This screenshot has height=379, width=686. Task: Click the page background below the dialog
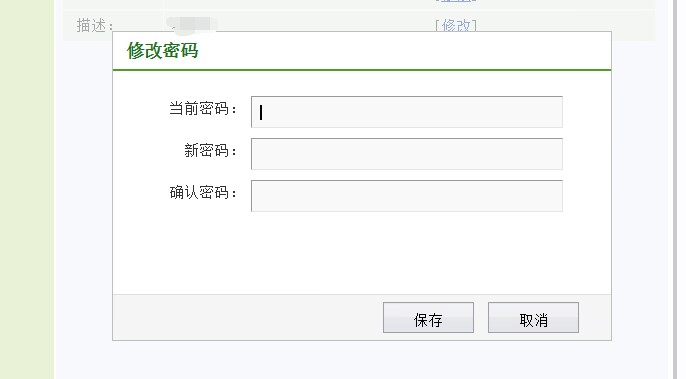pos(362,360)
